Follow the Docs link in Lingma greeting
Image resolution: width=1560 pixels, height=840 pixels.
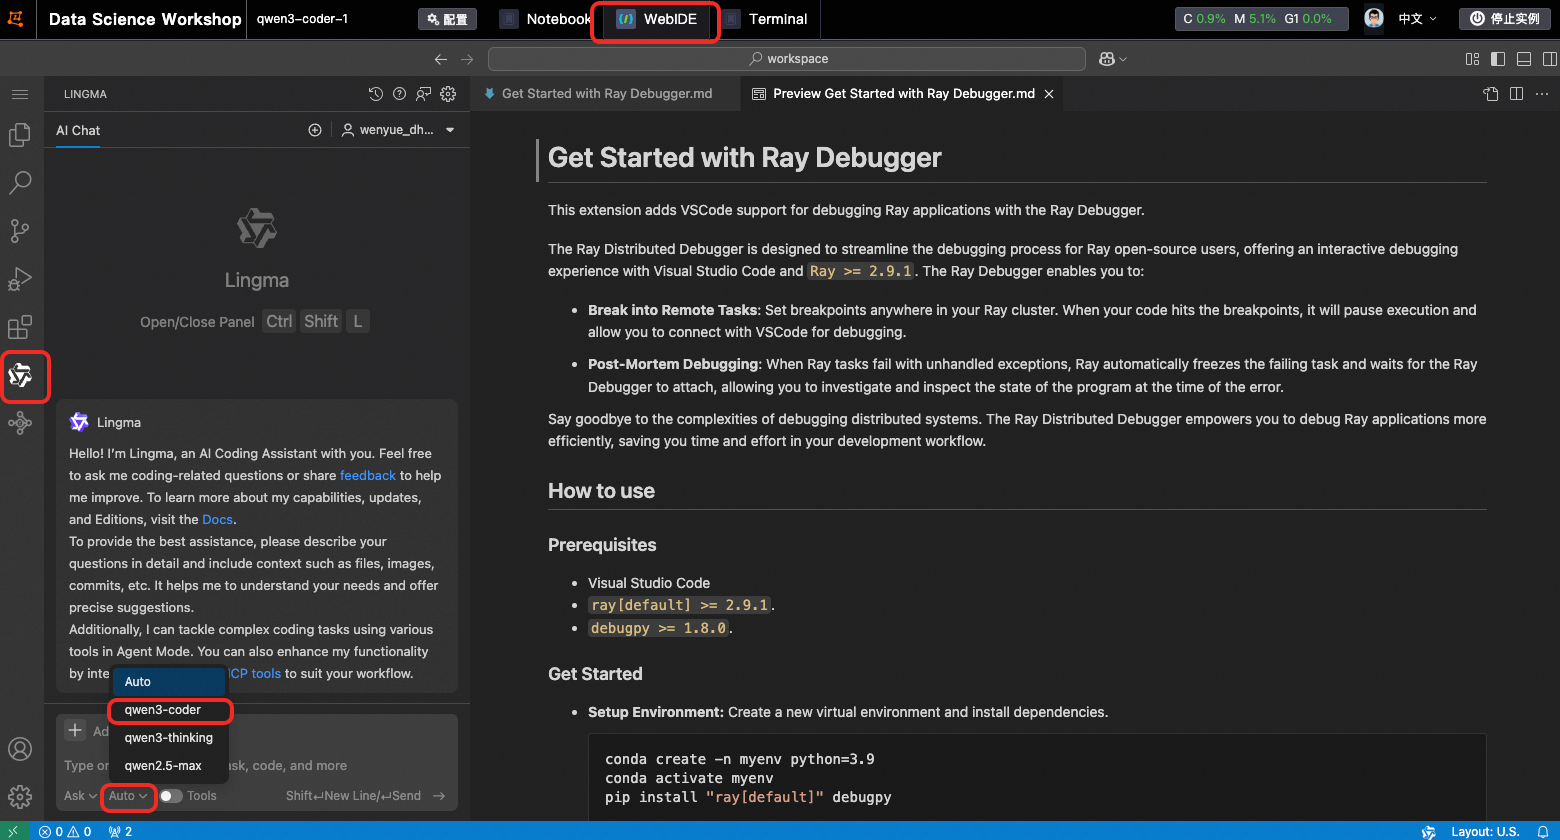tap(217, 520)
